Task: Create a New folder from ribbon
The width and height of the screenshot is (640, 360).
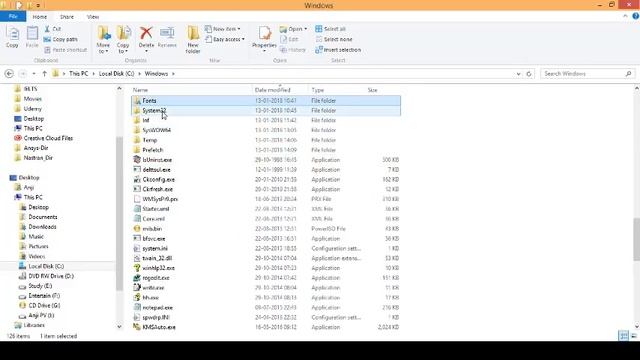Action: pos(193,40)
